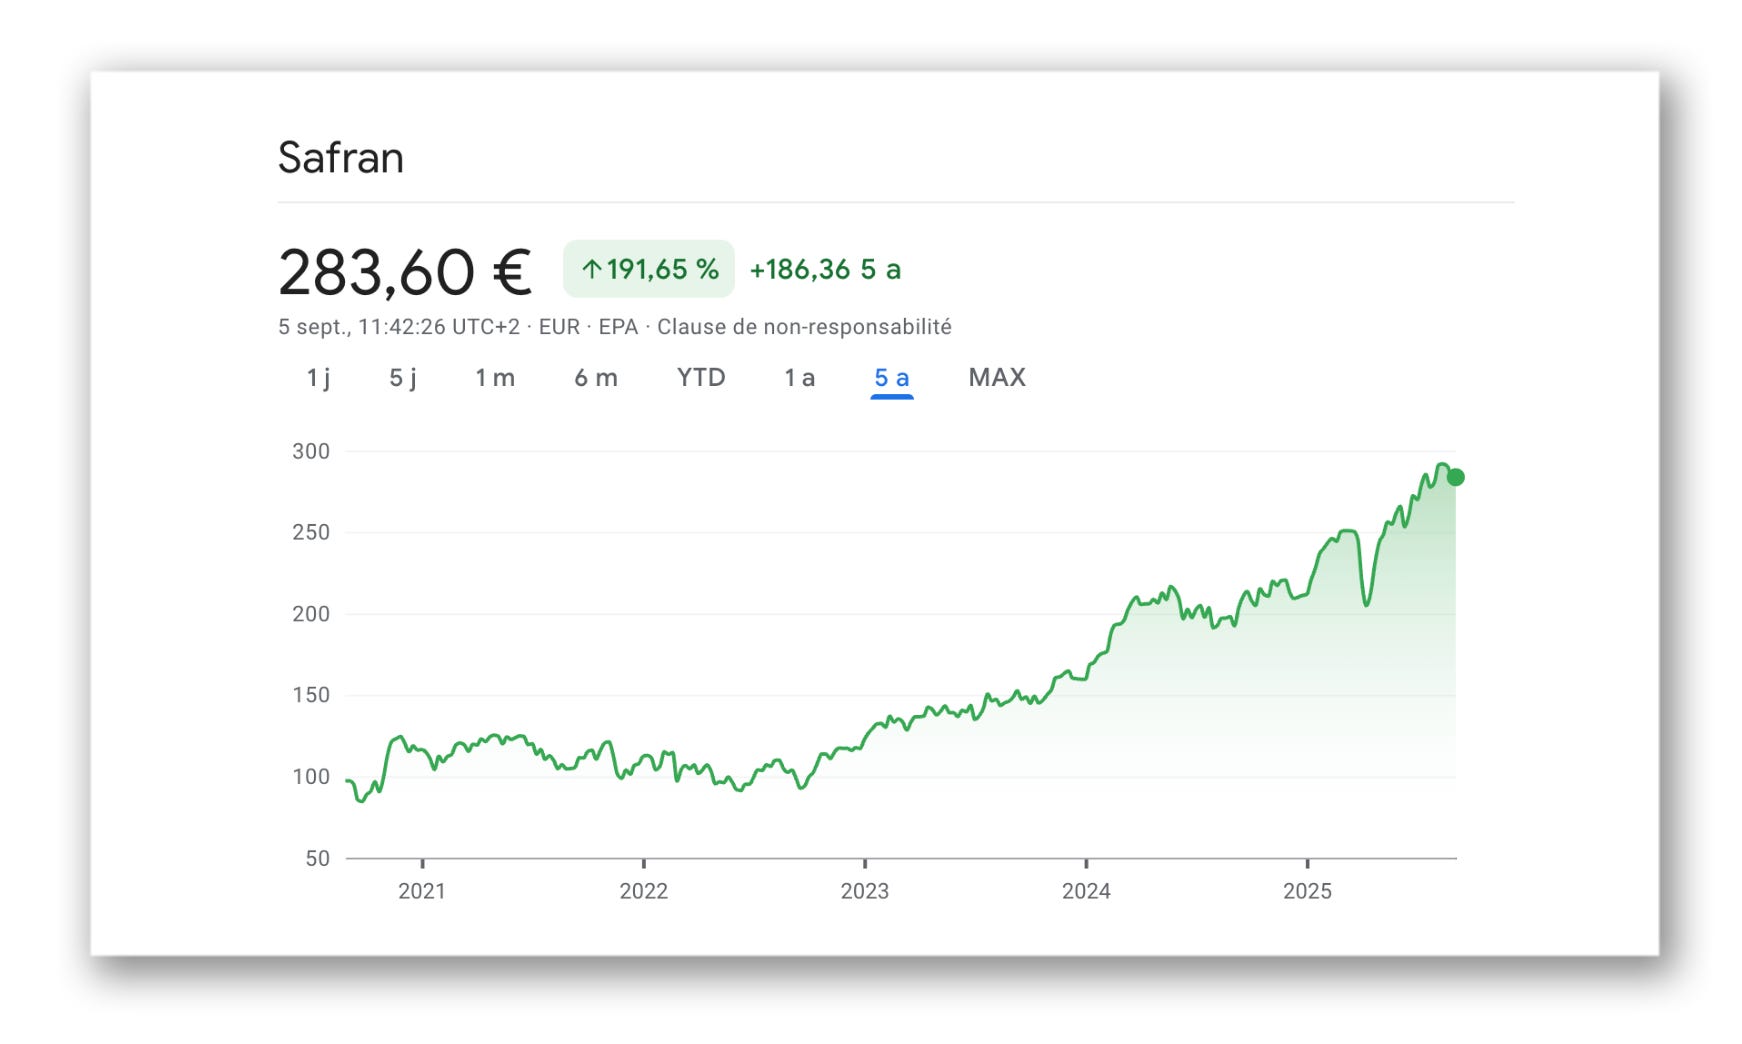Click the EPA exchange label

(x=618, y=327)
